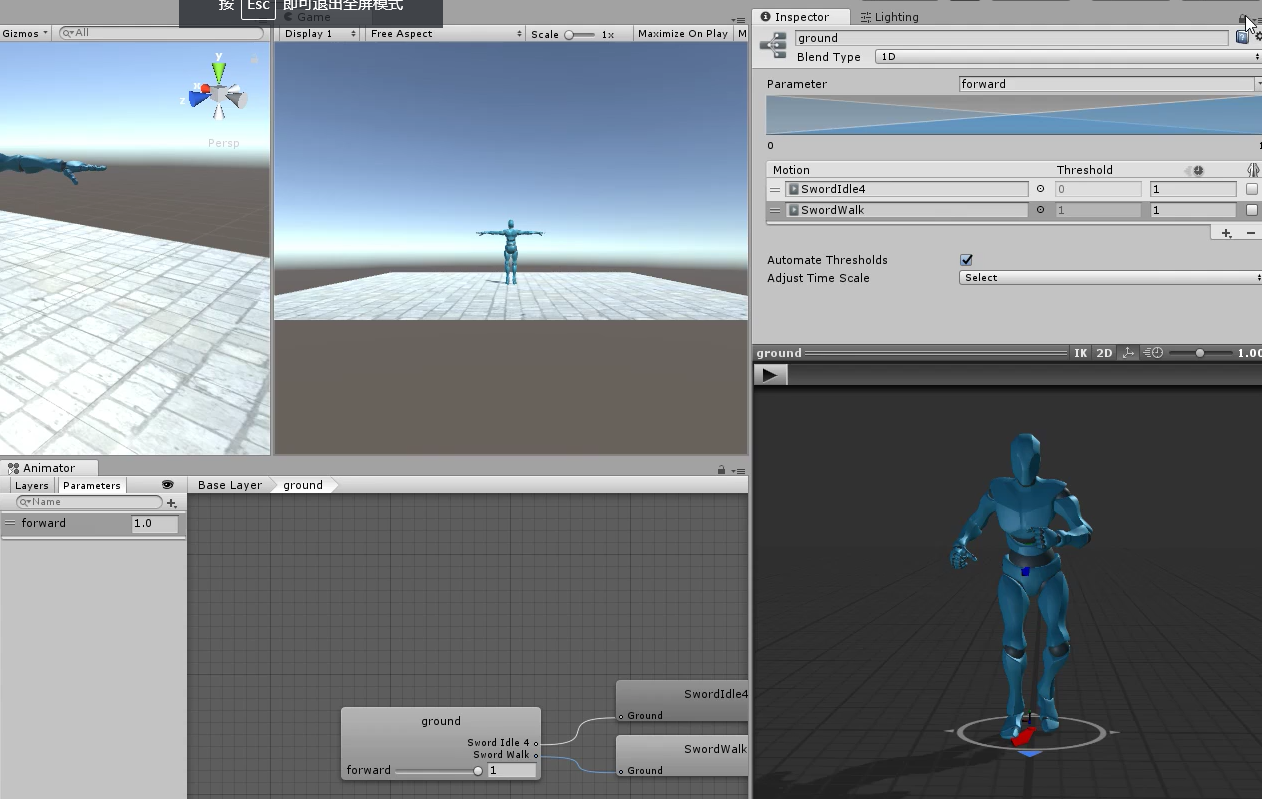
Task: Open the Free Aspect dropdown
Action: click(445, 34)
